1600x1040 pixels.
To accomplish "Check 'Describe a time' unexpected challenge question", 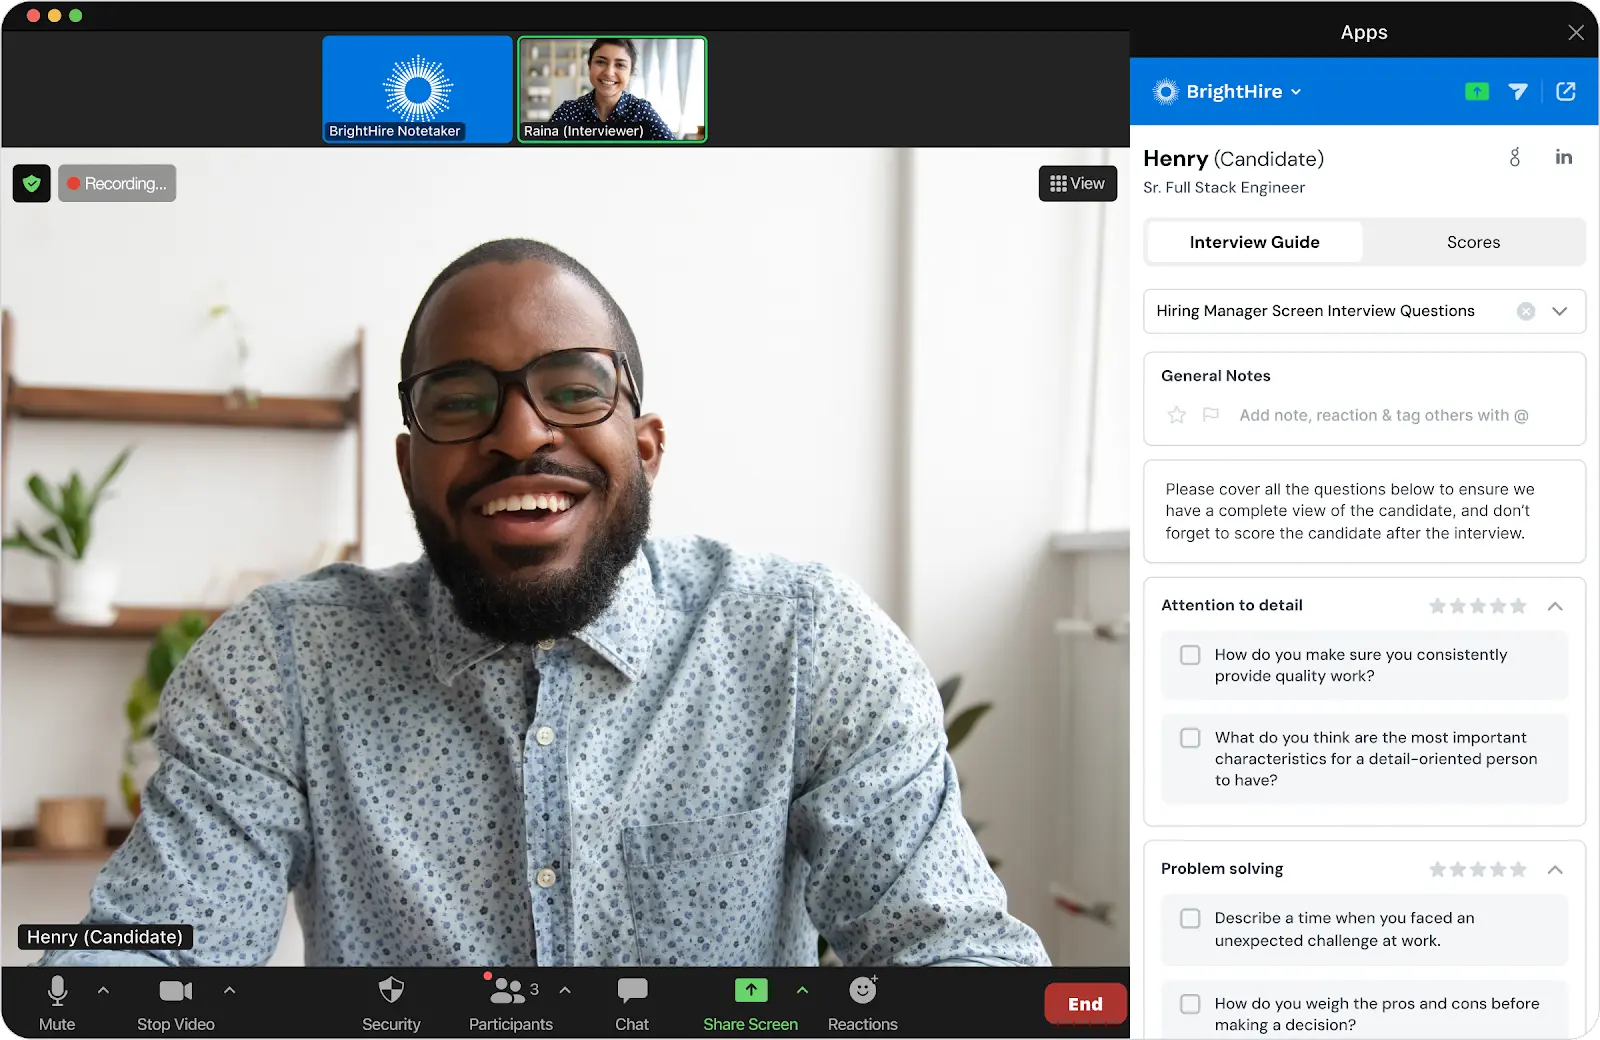I will pos(1190,918).
